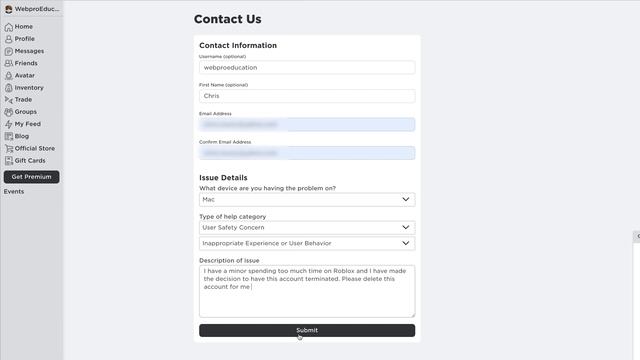Open the Groups sidebar icon
This screenshot has width=640, height=360.
(9, 112)
